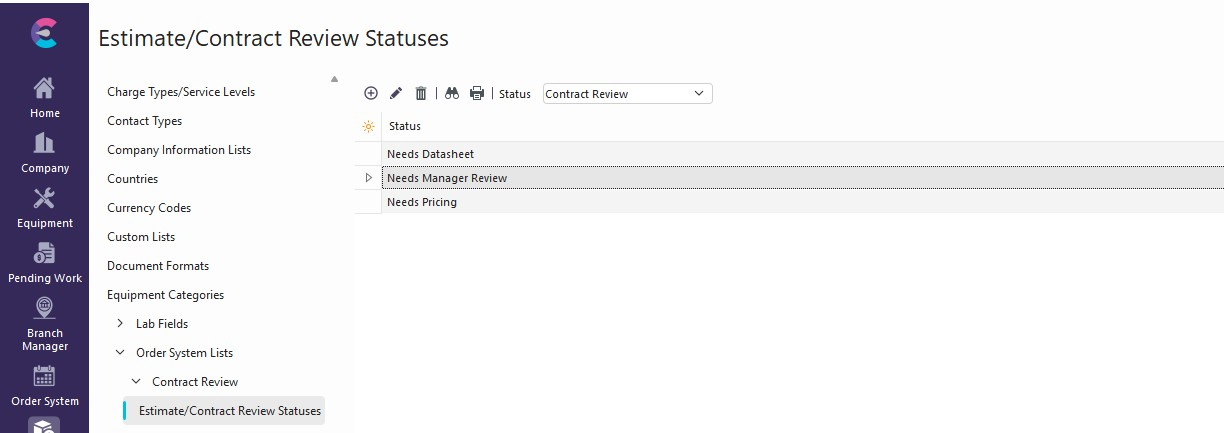Viewport: 1224px width, 433px height.
Task: Open the Currency Codes list item
Action: 149,208
